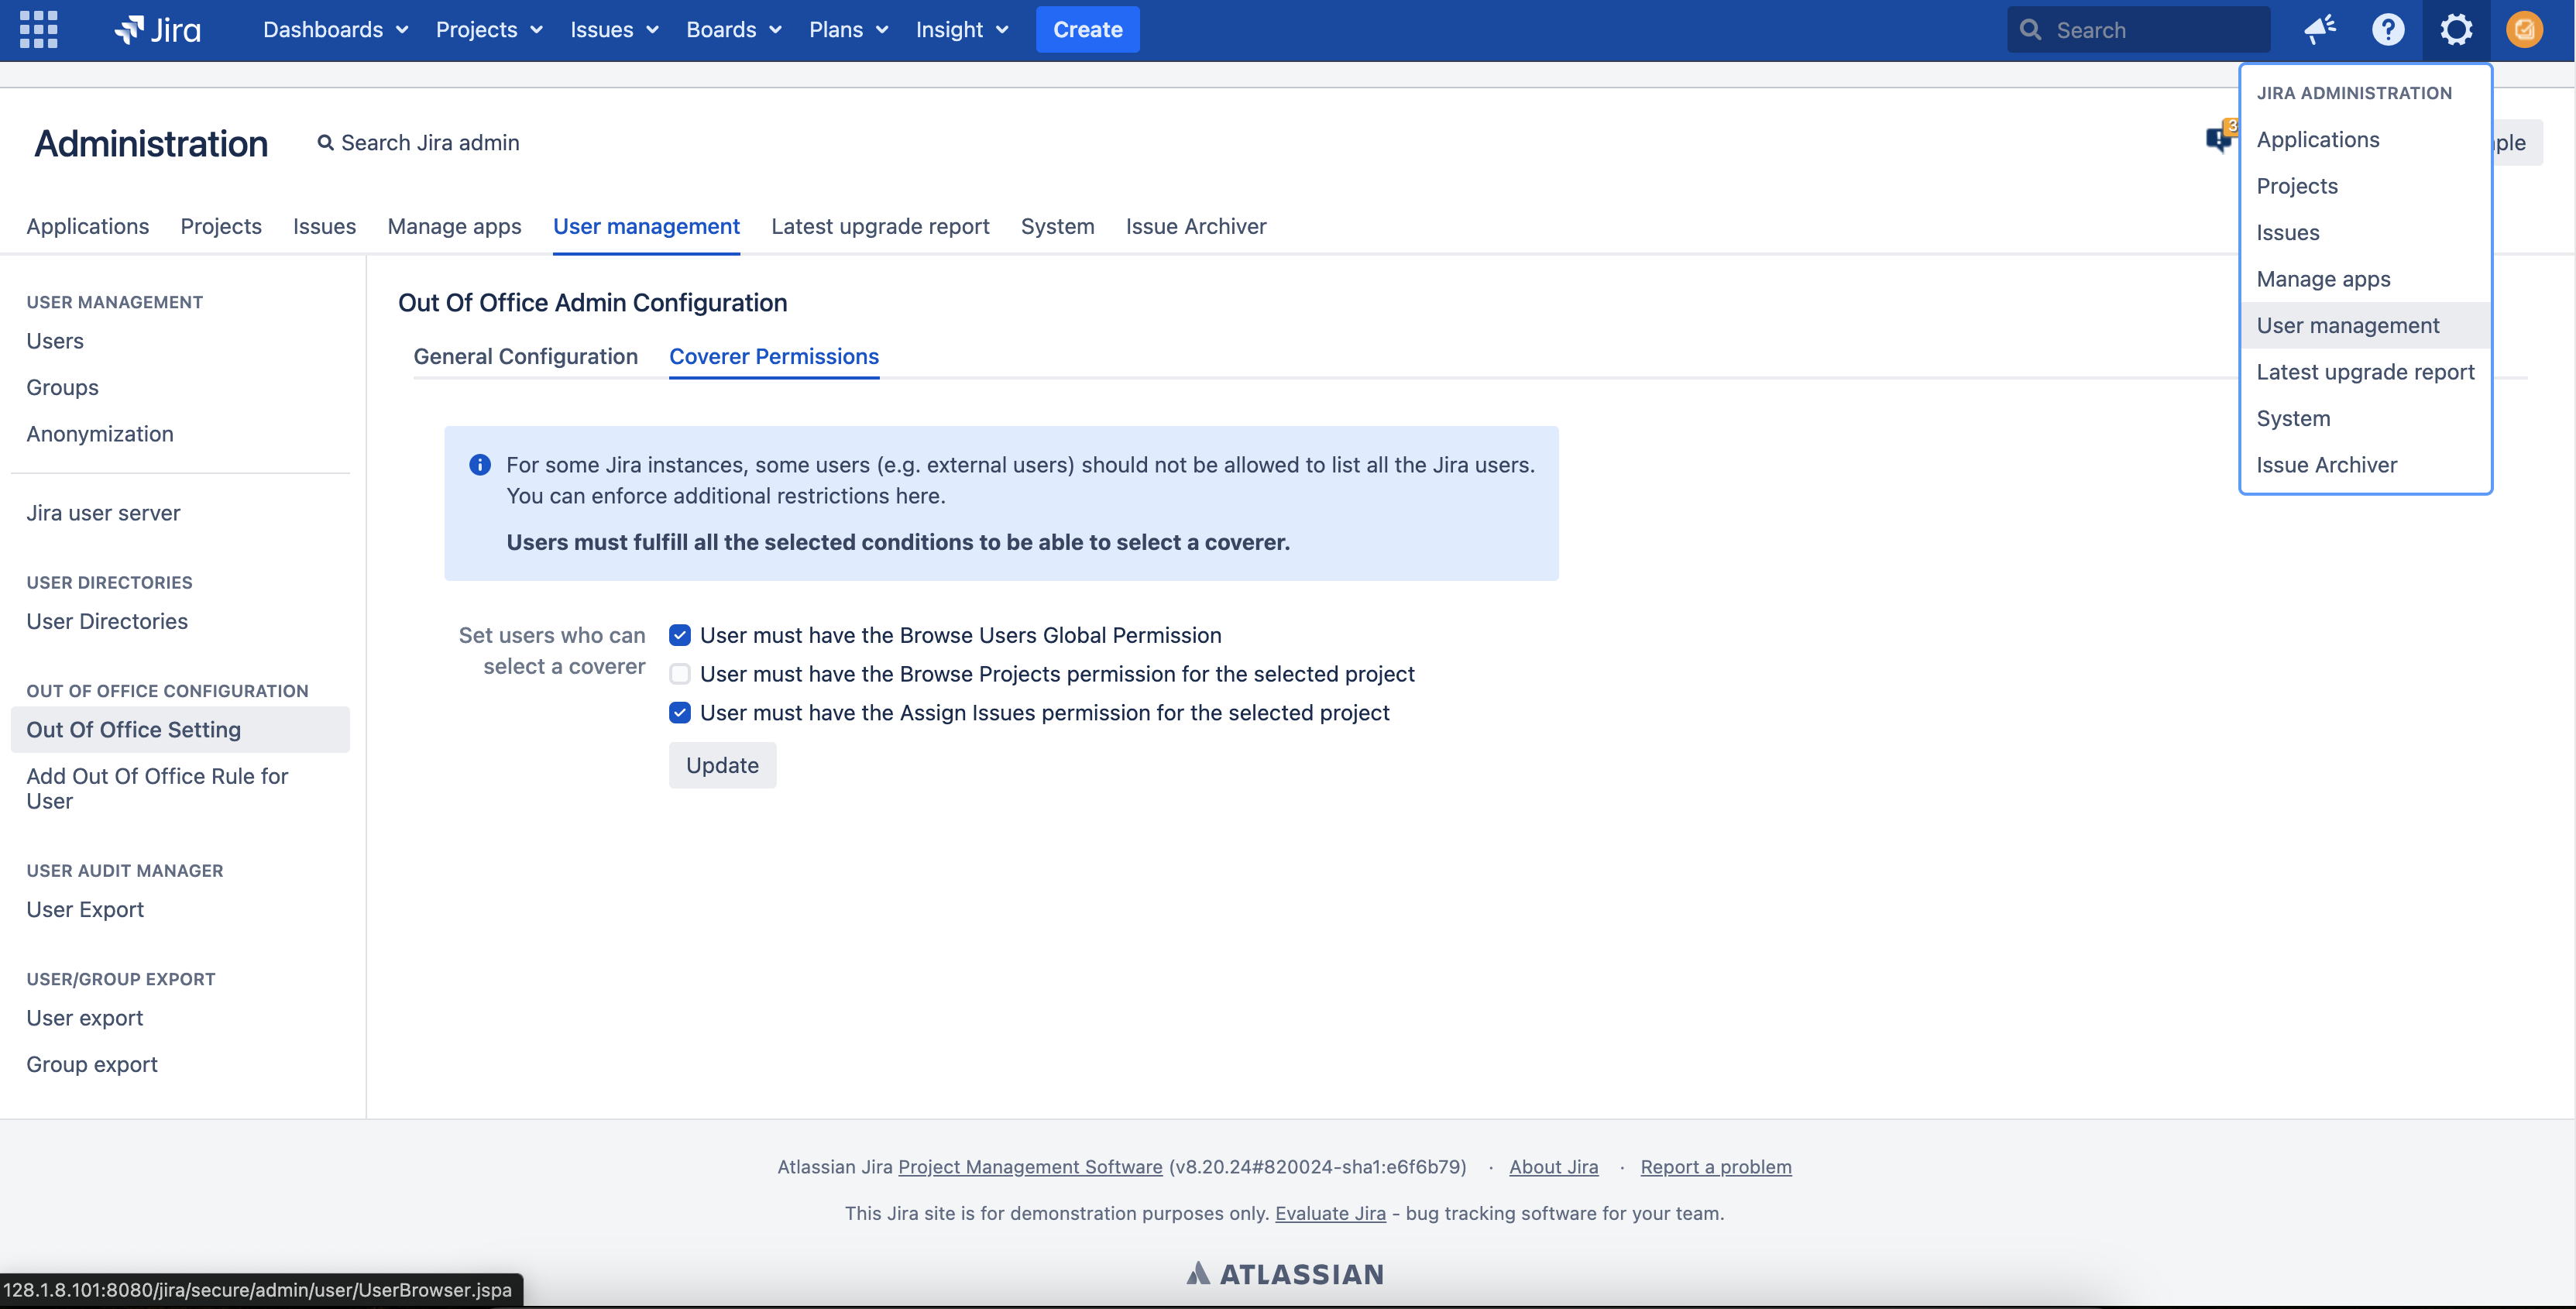Open the app switcher grid icon
The image size is (2576, 1309).
(38, 29)
